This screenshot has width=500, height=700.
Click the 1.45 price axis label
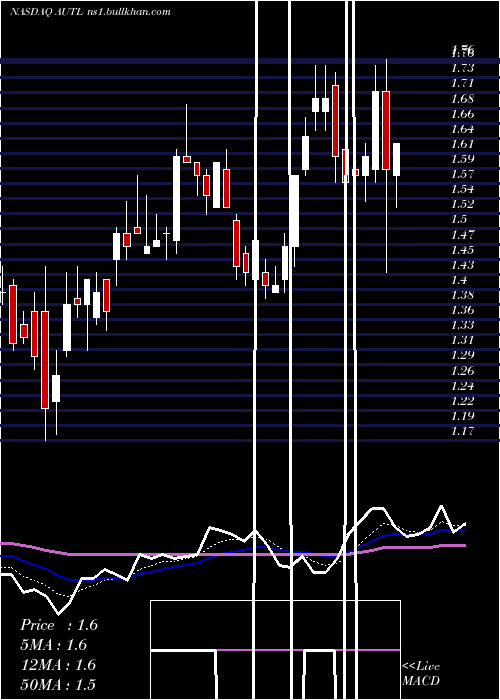[462, 250]
